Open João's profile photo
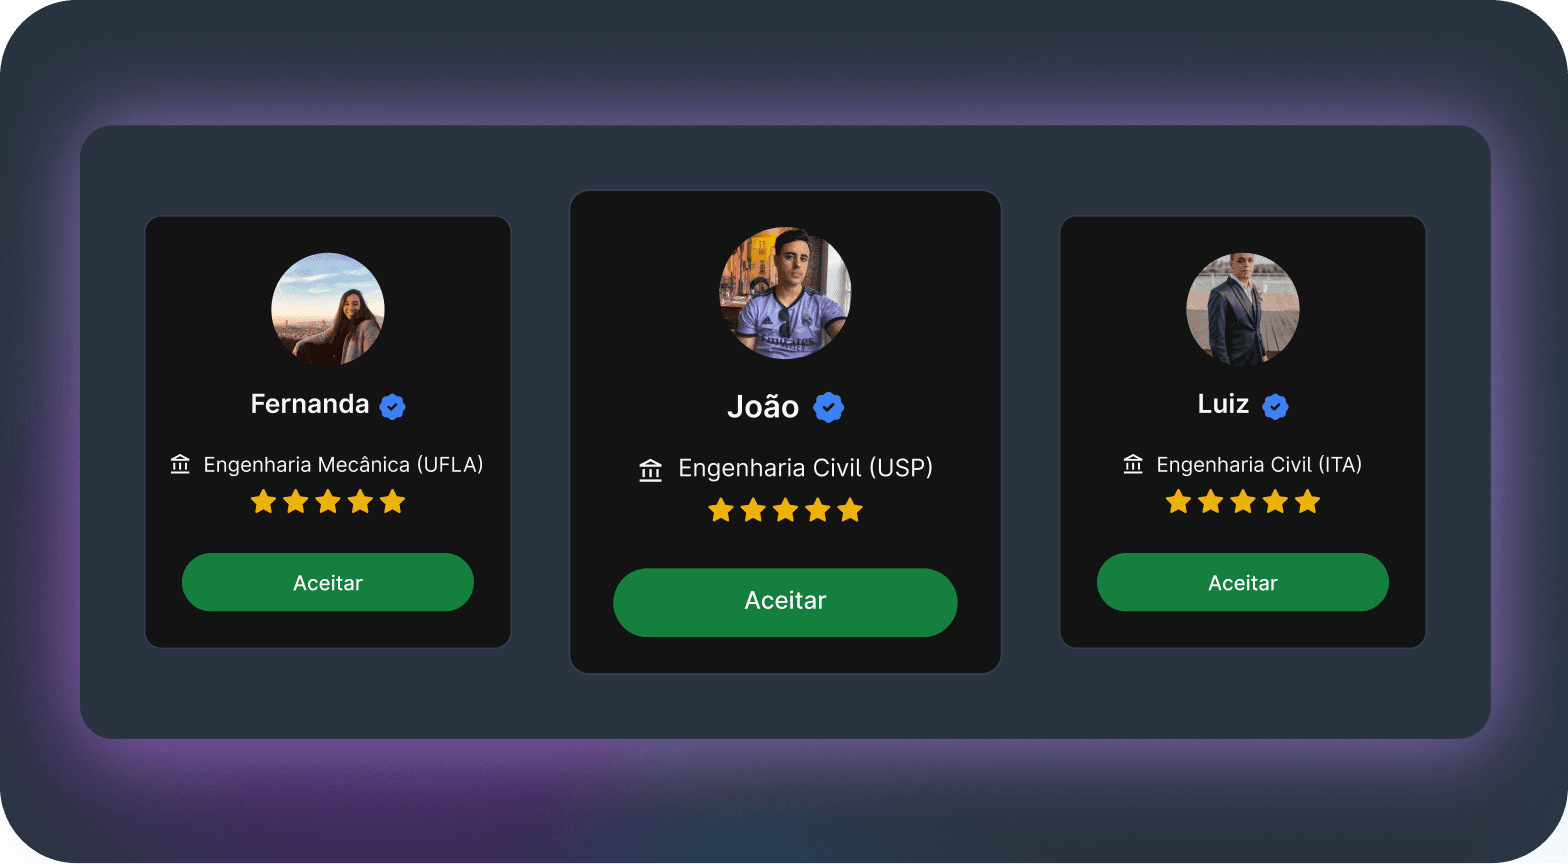This screenshot has height=864, width=1568. tap(785, 293)
